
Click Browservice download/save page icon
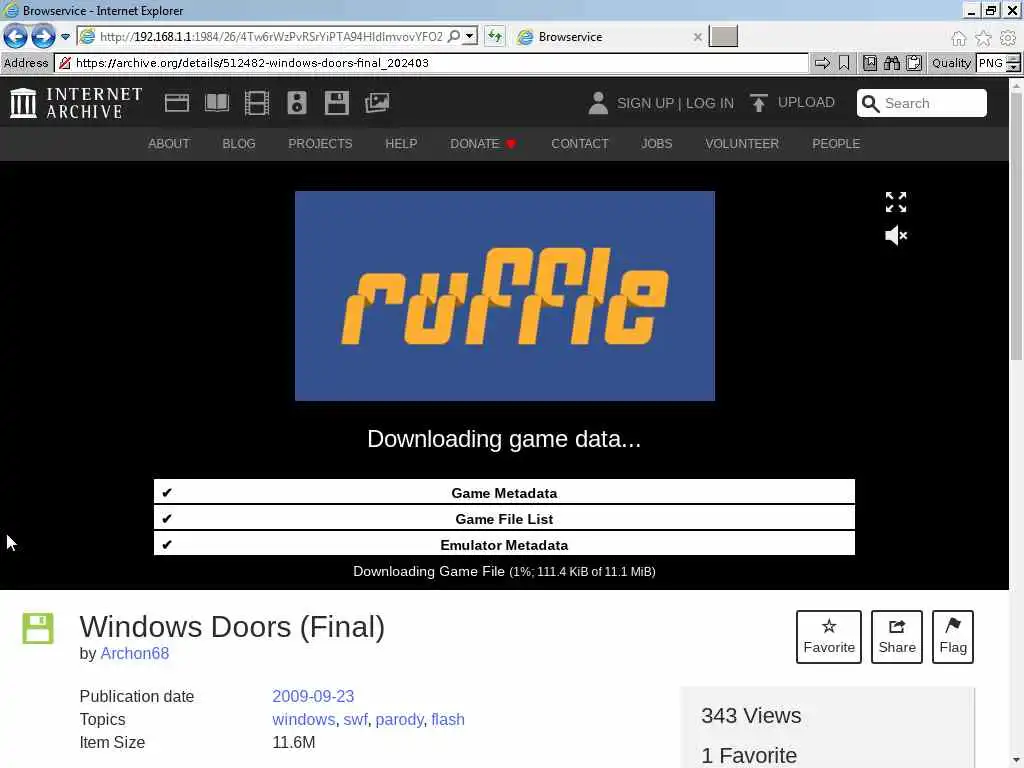point(870,63)
